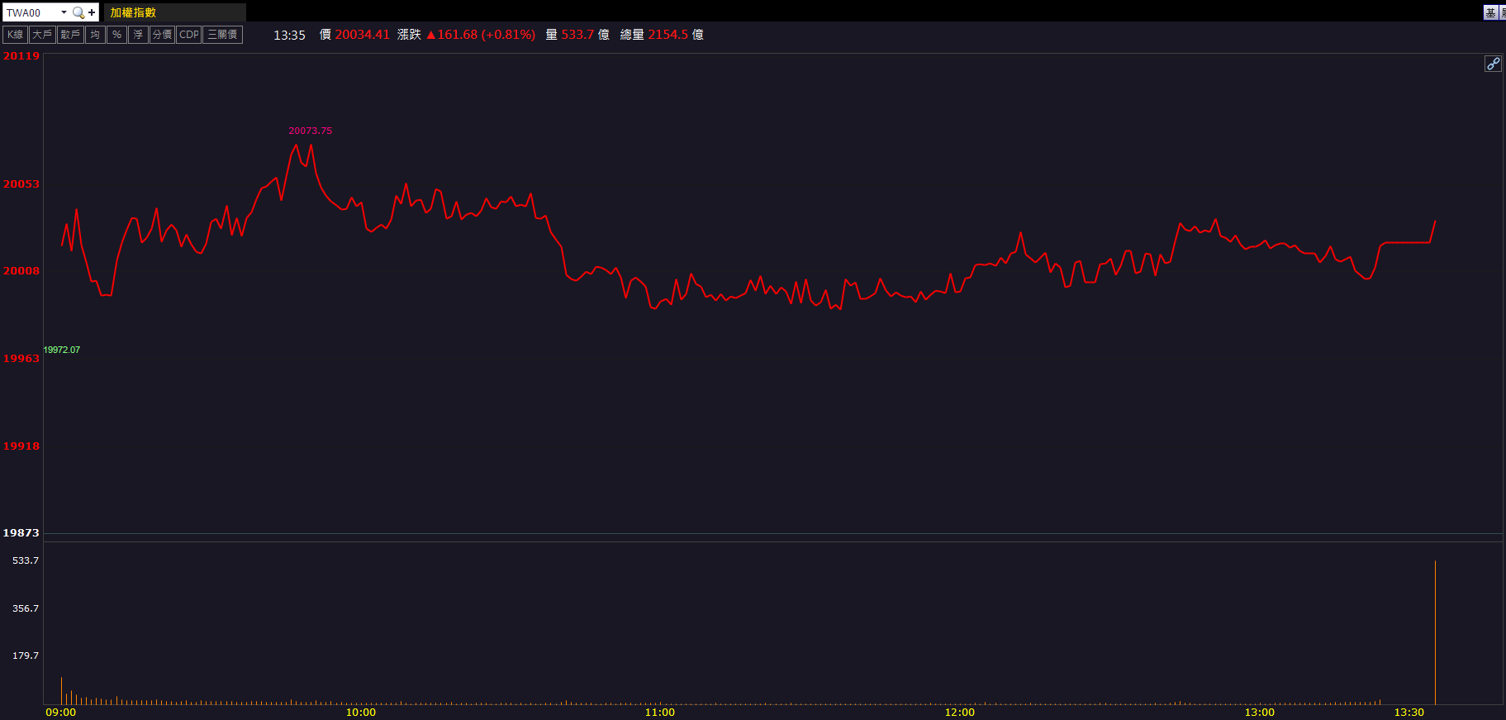Switch to K線 candlestick chart view
The image size is (1506, 720).
click(15, 35)
